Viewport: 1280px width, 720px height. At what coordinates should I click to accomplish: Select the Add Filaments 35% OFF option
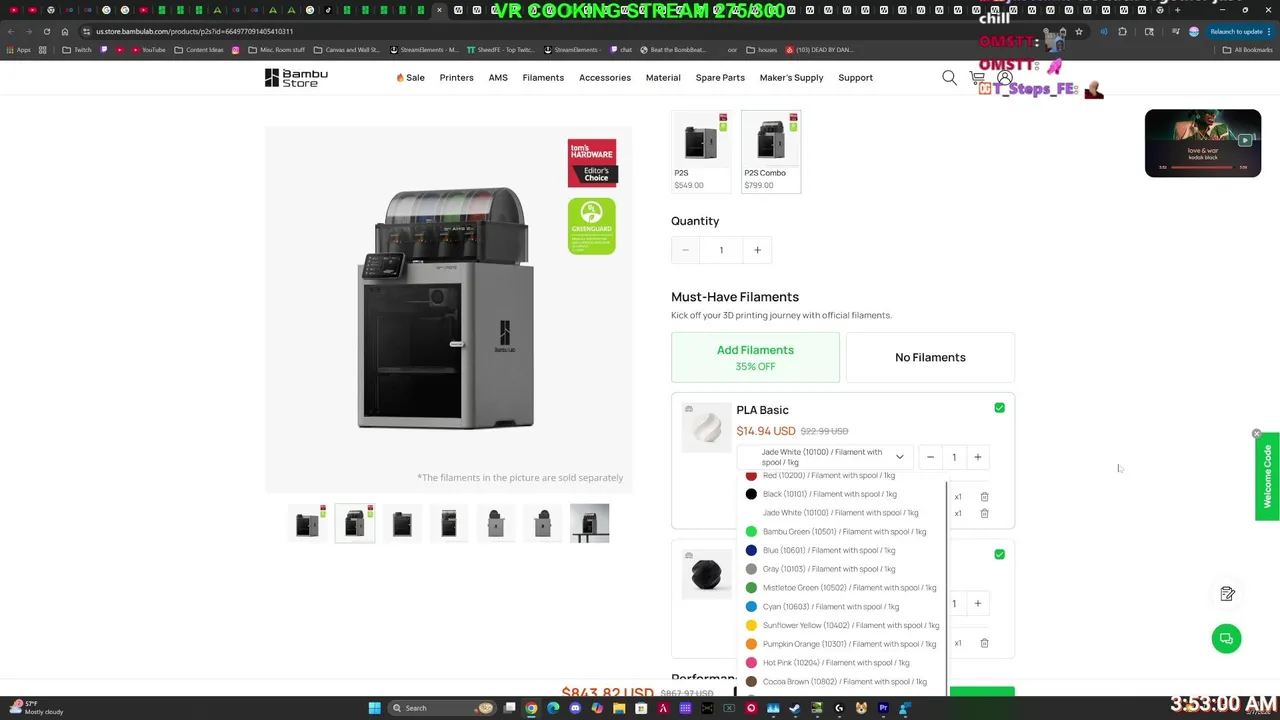[755, 358]
